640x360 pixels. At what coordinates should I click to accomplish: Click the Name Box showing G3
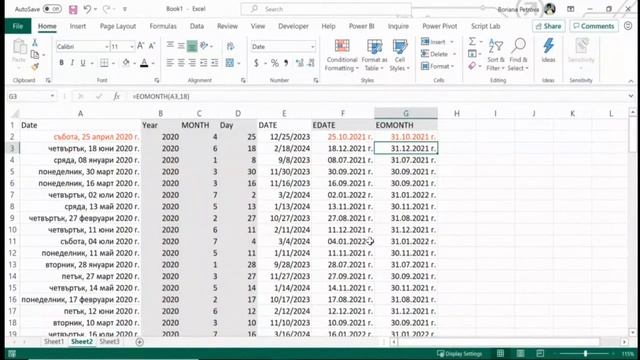(x=31, y=96)
